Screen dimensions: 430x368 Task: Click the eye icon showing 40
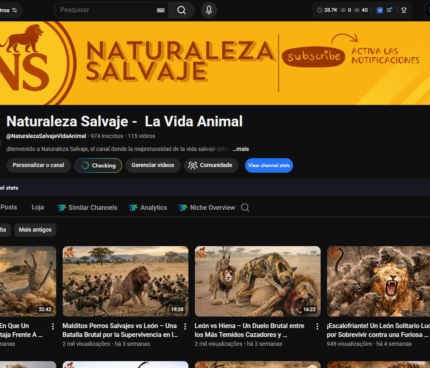coord(361,10)
